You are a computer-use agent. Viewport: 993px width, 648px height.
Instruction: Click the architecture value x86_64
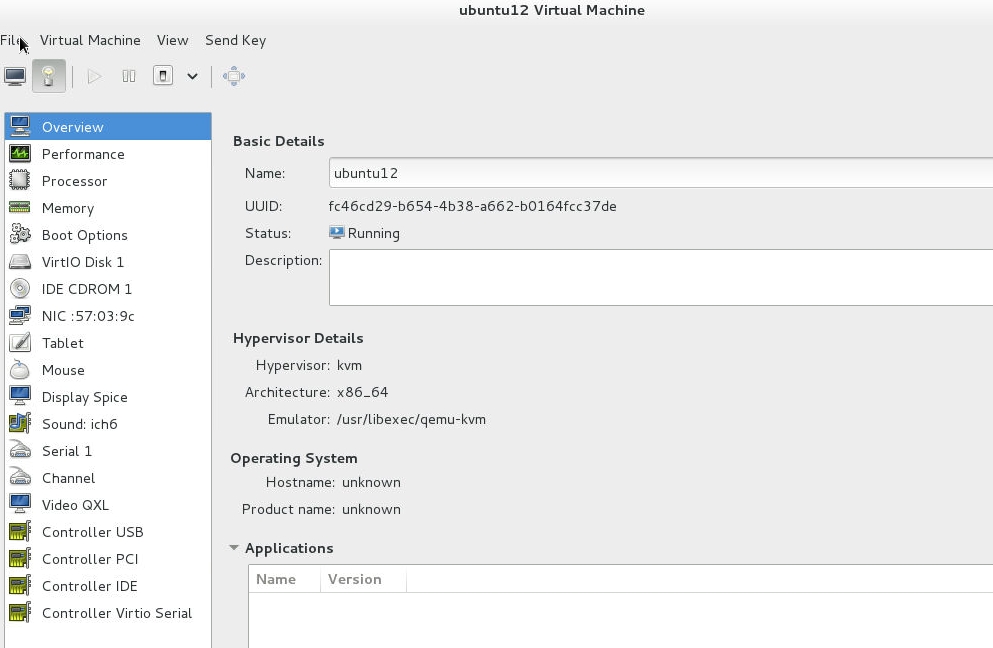(x=362, y=392)
